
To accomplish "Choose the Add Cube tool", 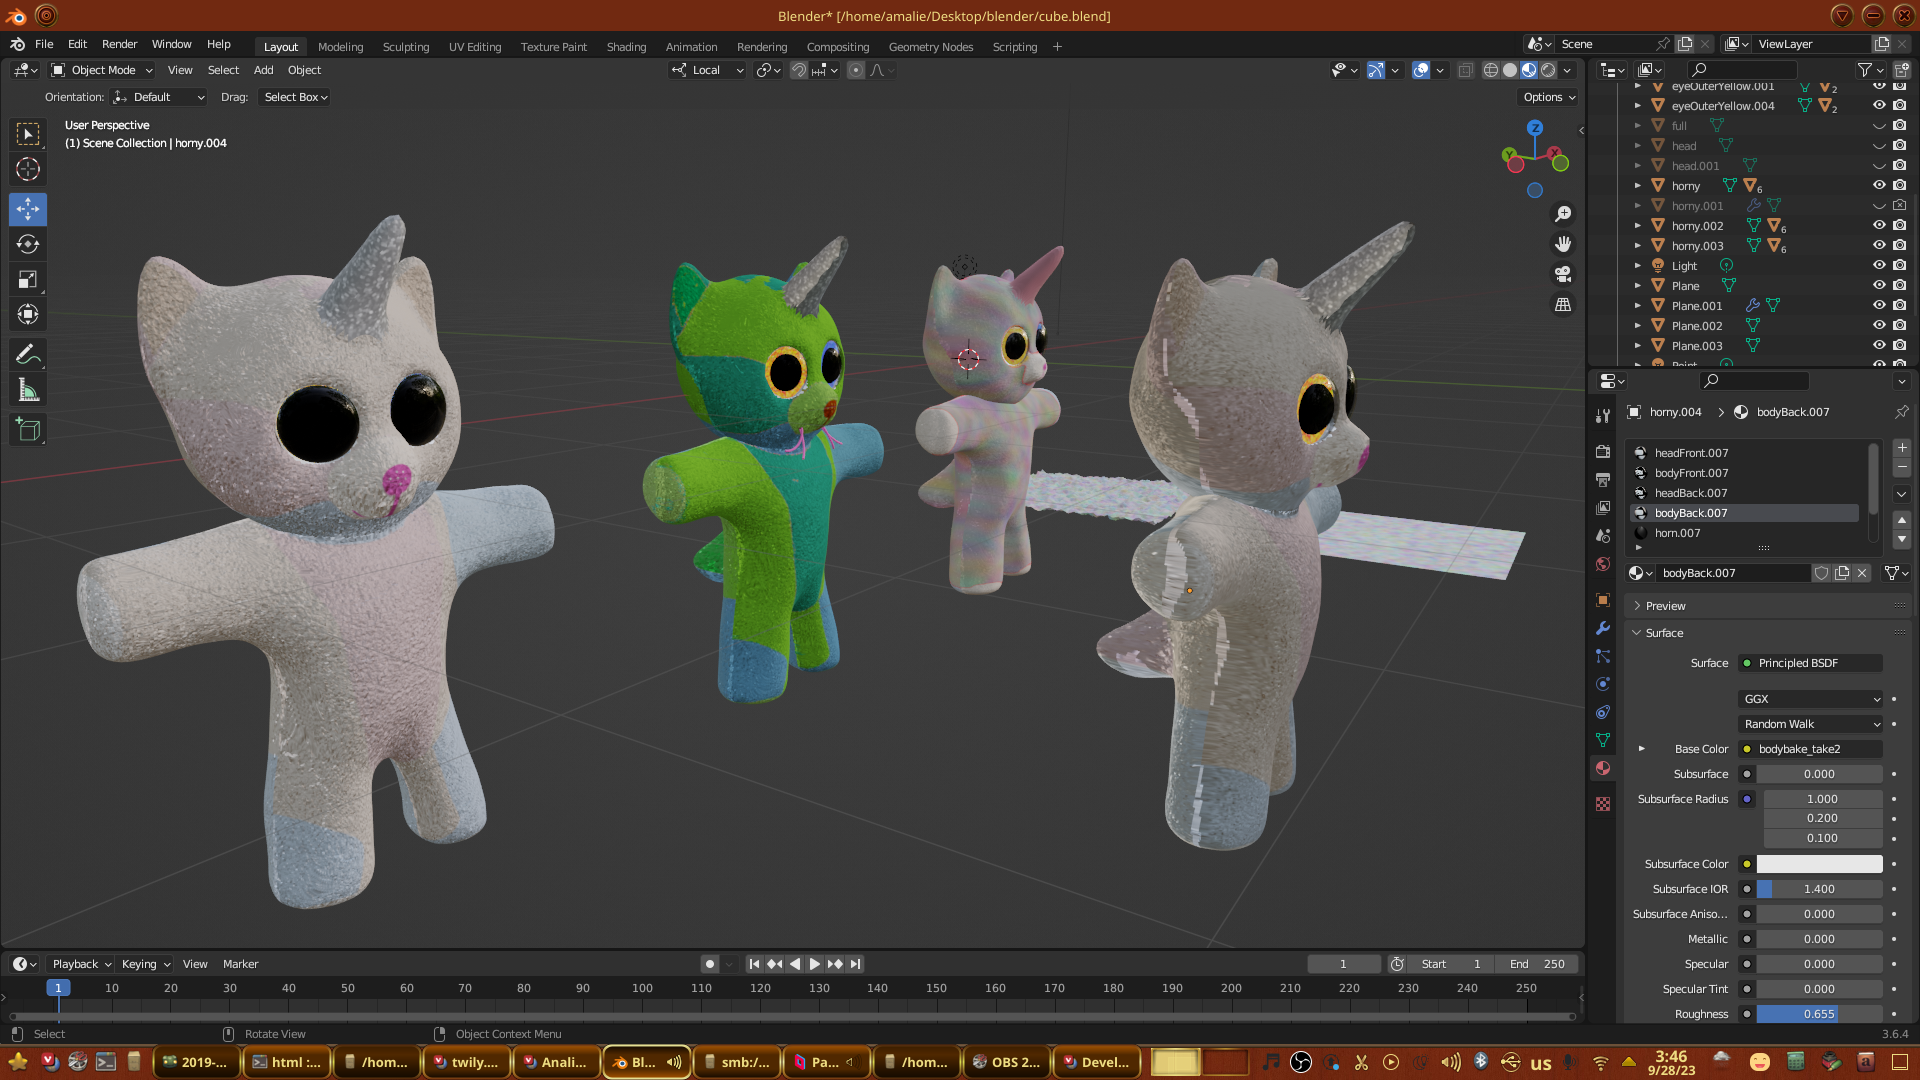I will point(28,430).
